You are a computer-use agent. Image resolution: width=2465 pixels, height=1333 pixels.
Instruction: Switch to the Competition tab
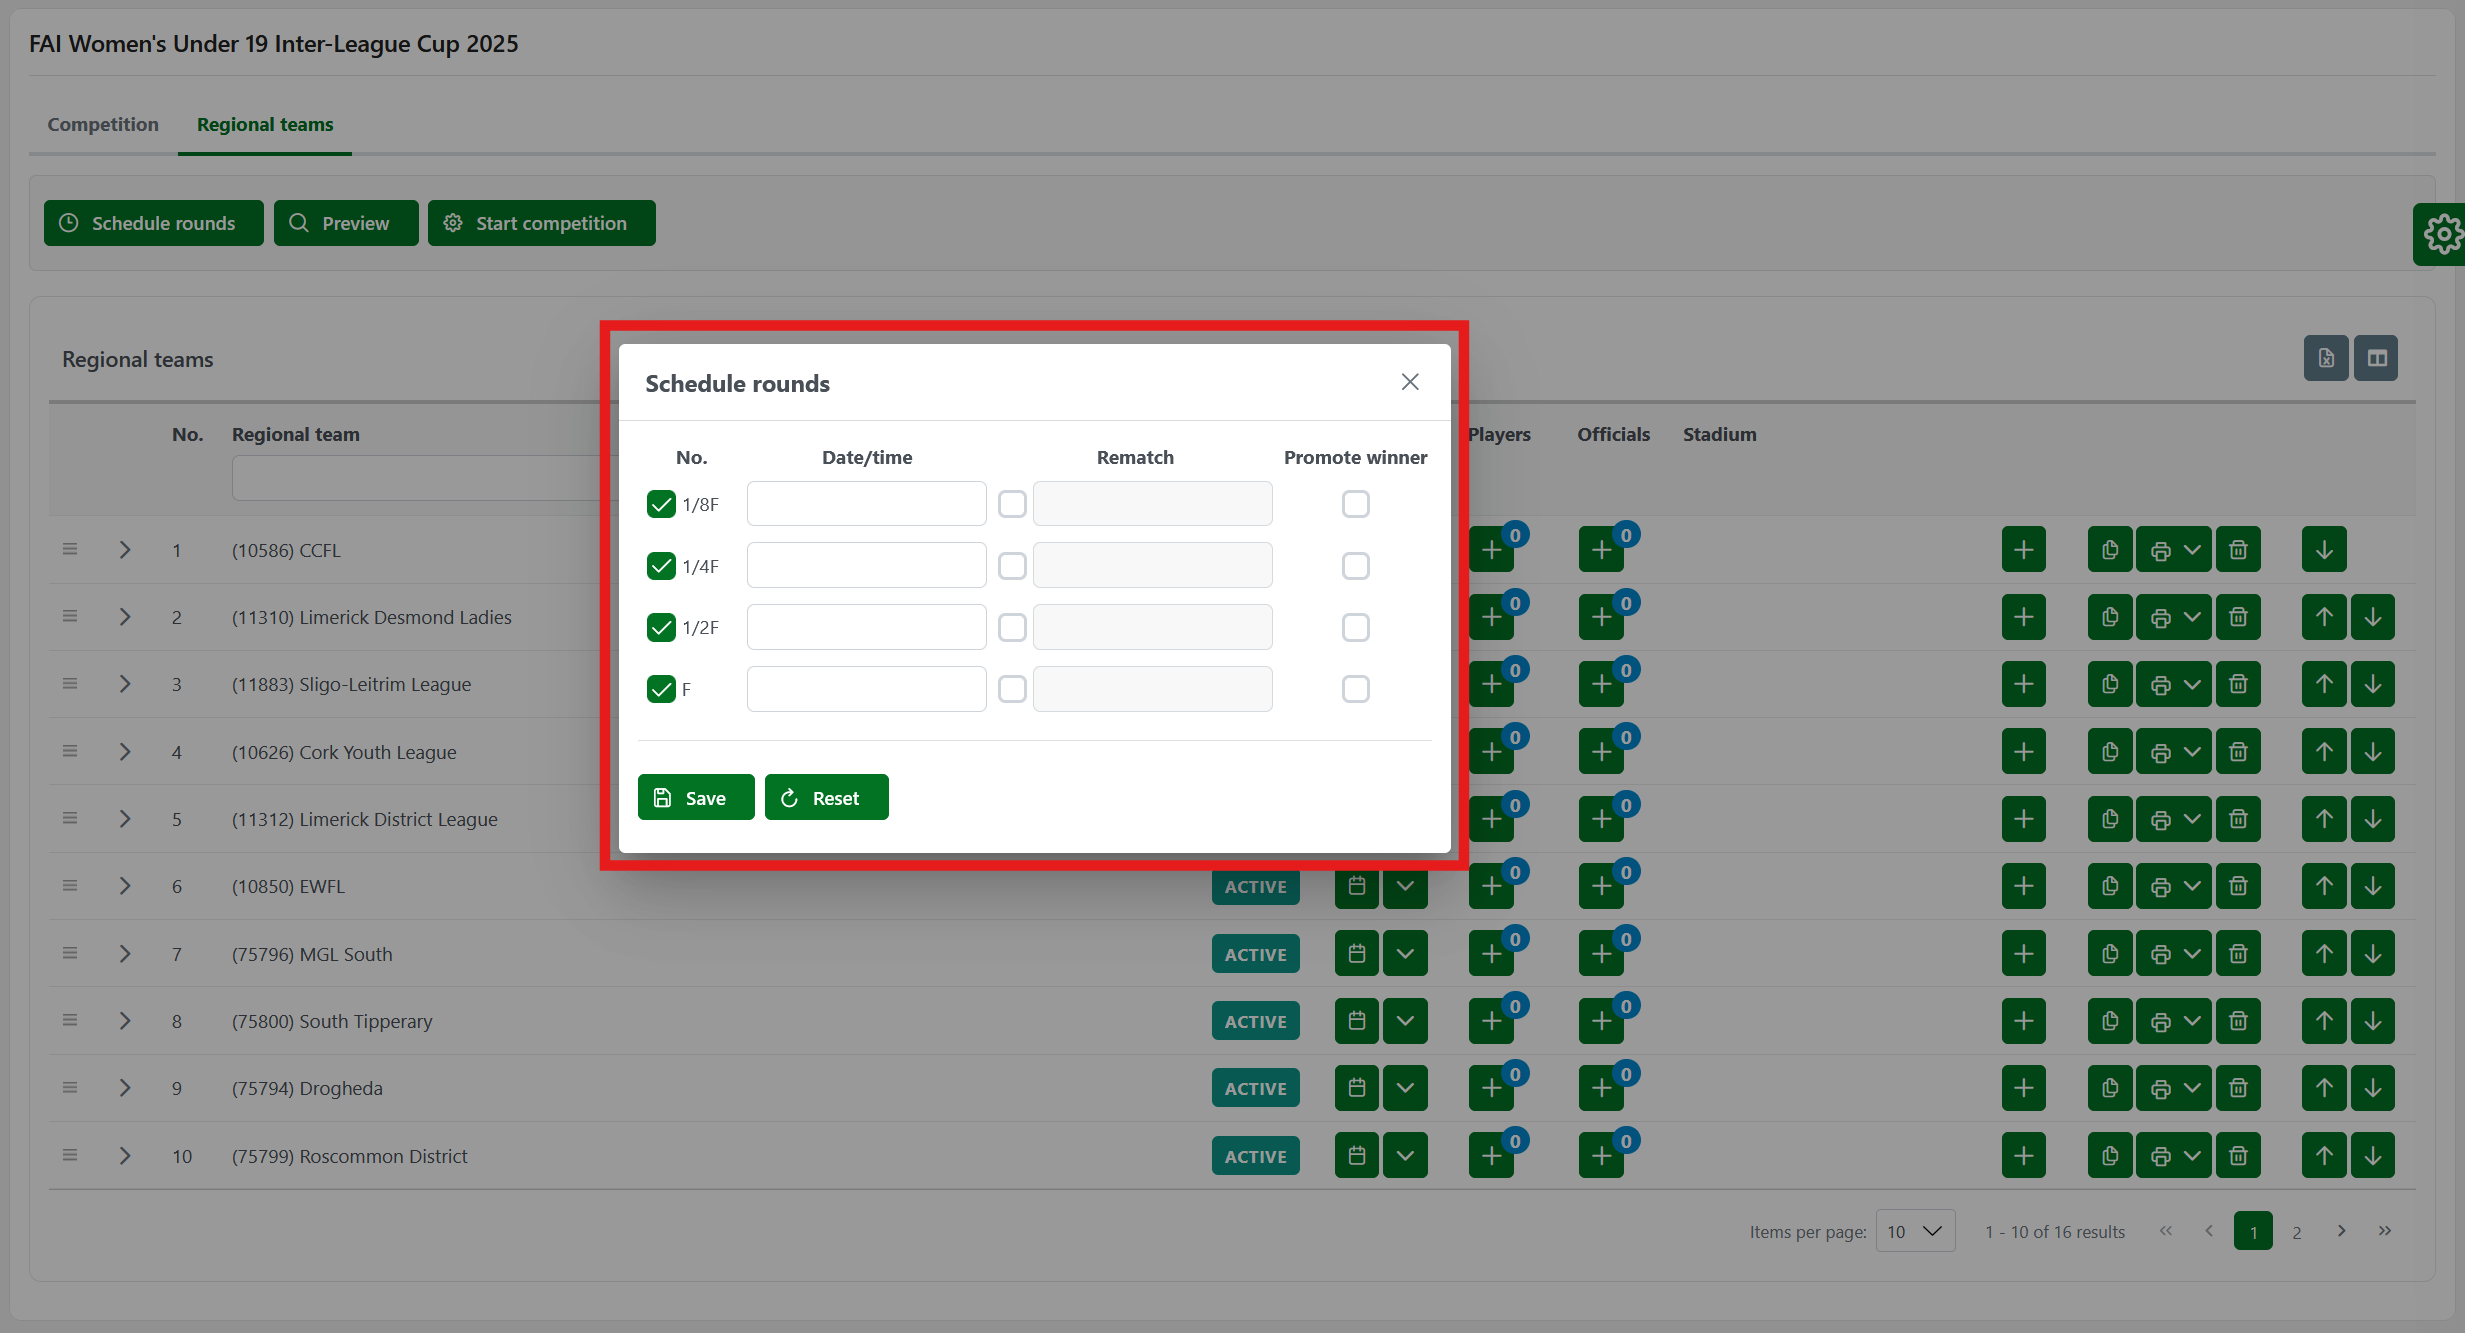(x=103, y=124)
